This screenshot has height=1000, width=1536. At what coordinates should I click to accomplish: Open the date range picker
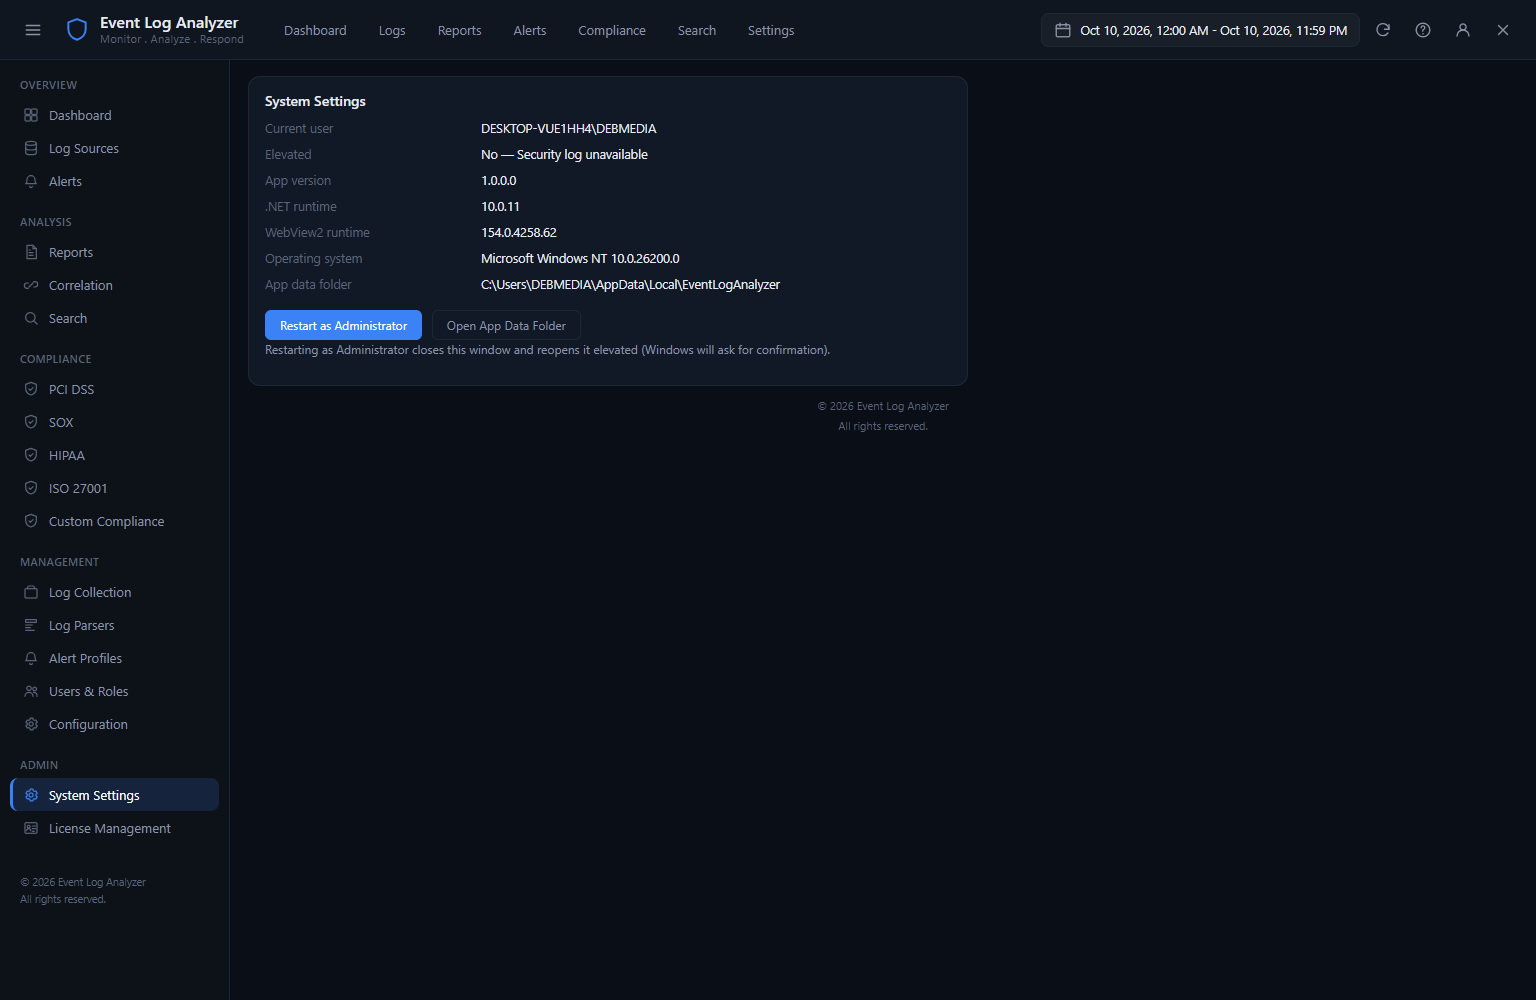click(x=1200, y=30)
